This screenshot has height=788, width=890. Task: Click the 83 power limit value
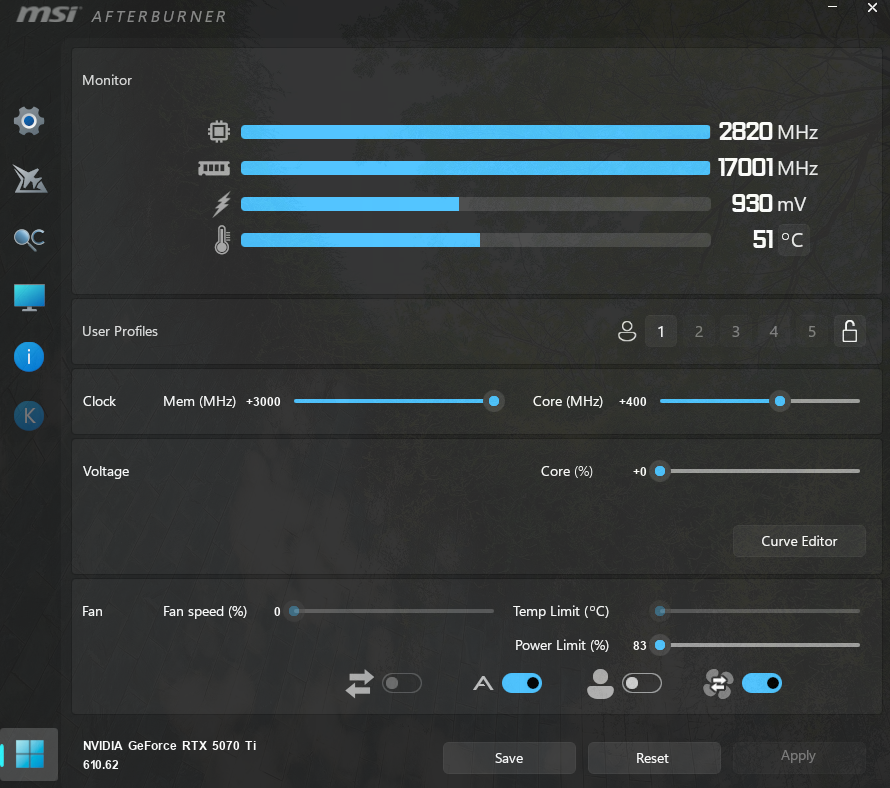(x=640, y=646)
